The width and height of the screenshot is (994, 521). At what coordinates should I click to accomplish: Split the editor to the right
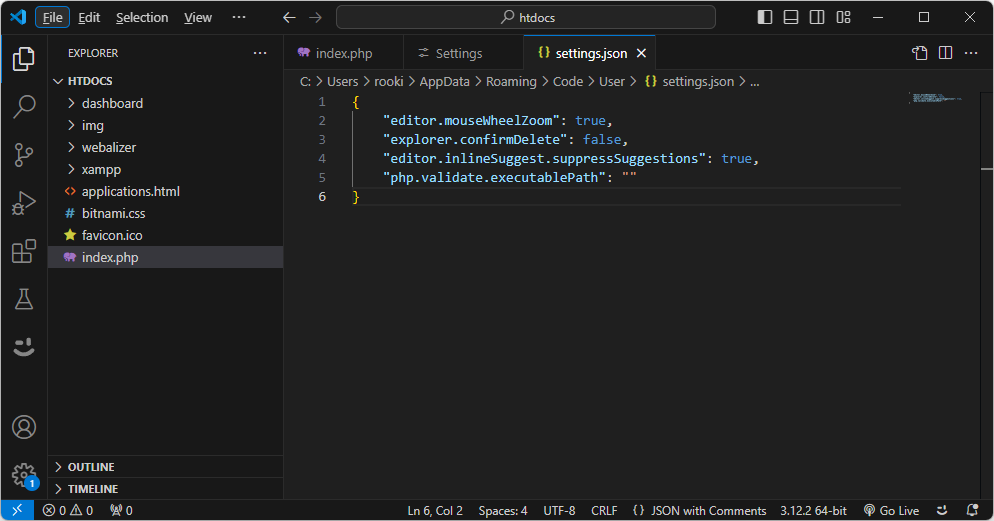(x=945, y=53)
